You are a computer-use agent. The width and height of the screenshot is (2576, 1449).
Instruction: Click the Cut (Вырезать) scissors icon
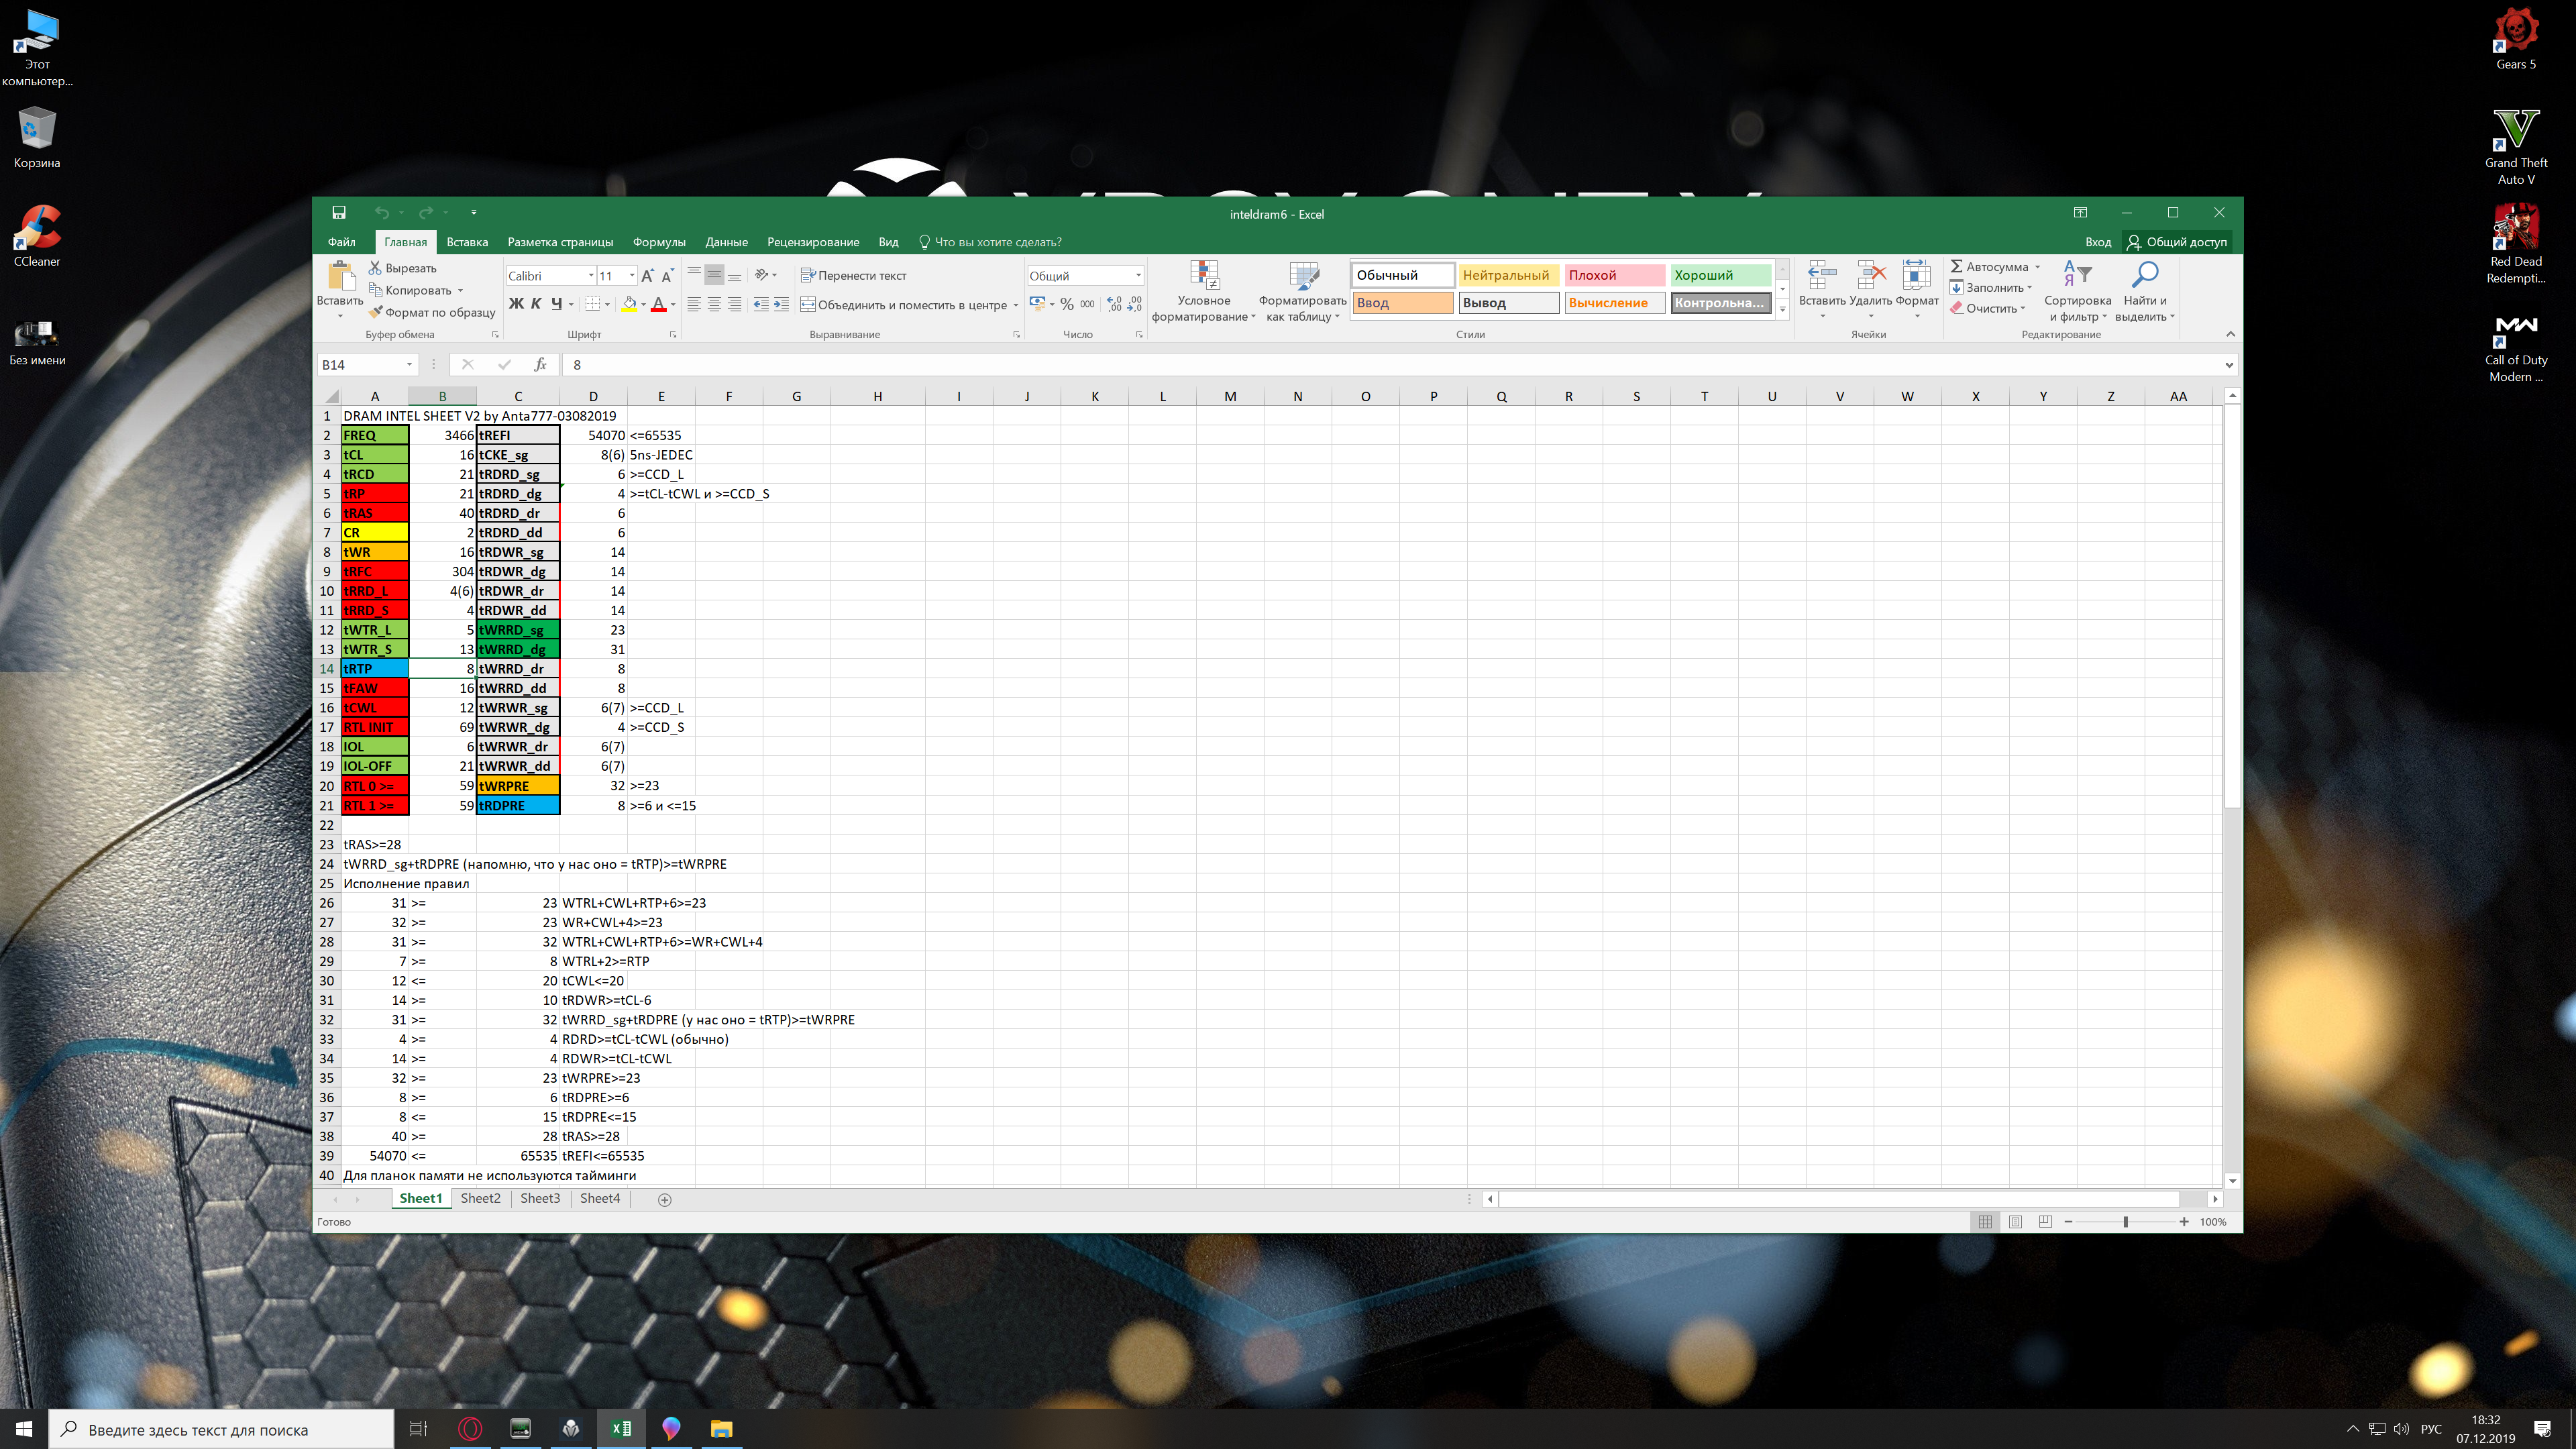point(375,268)
